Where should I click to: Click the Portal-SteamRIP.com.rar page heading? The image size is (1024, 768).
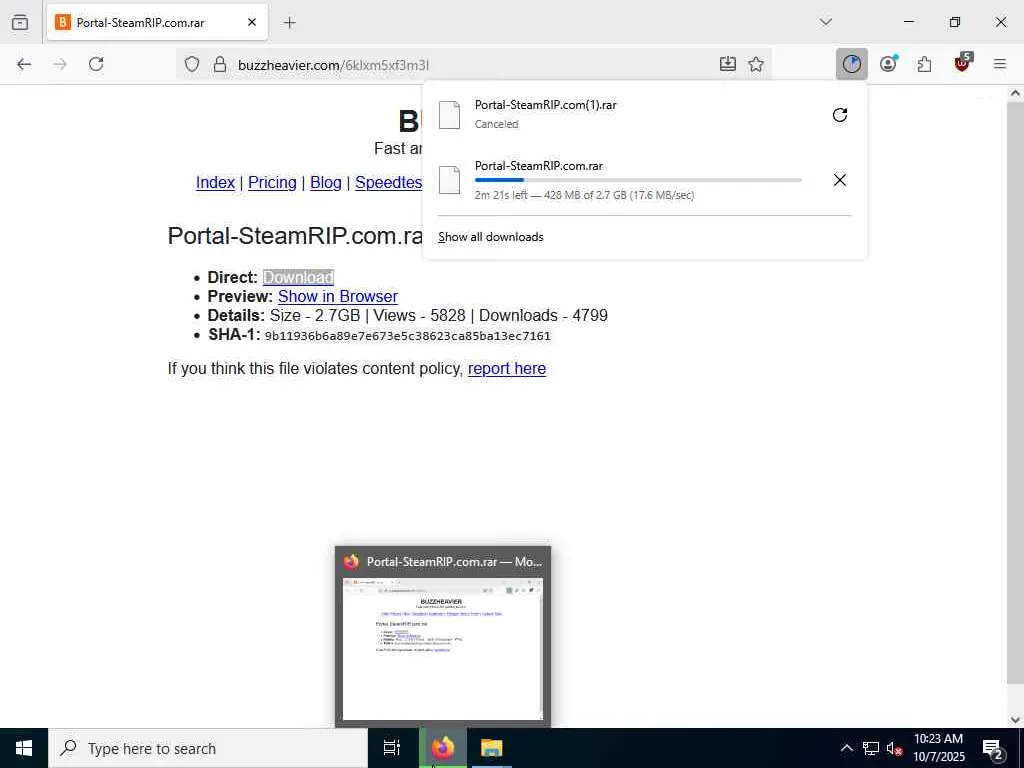coord(295,236)
